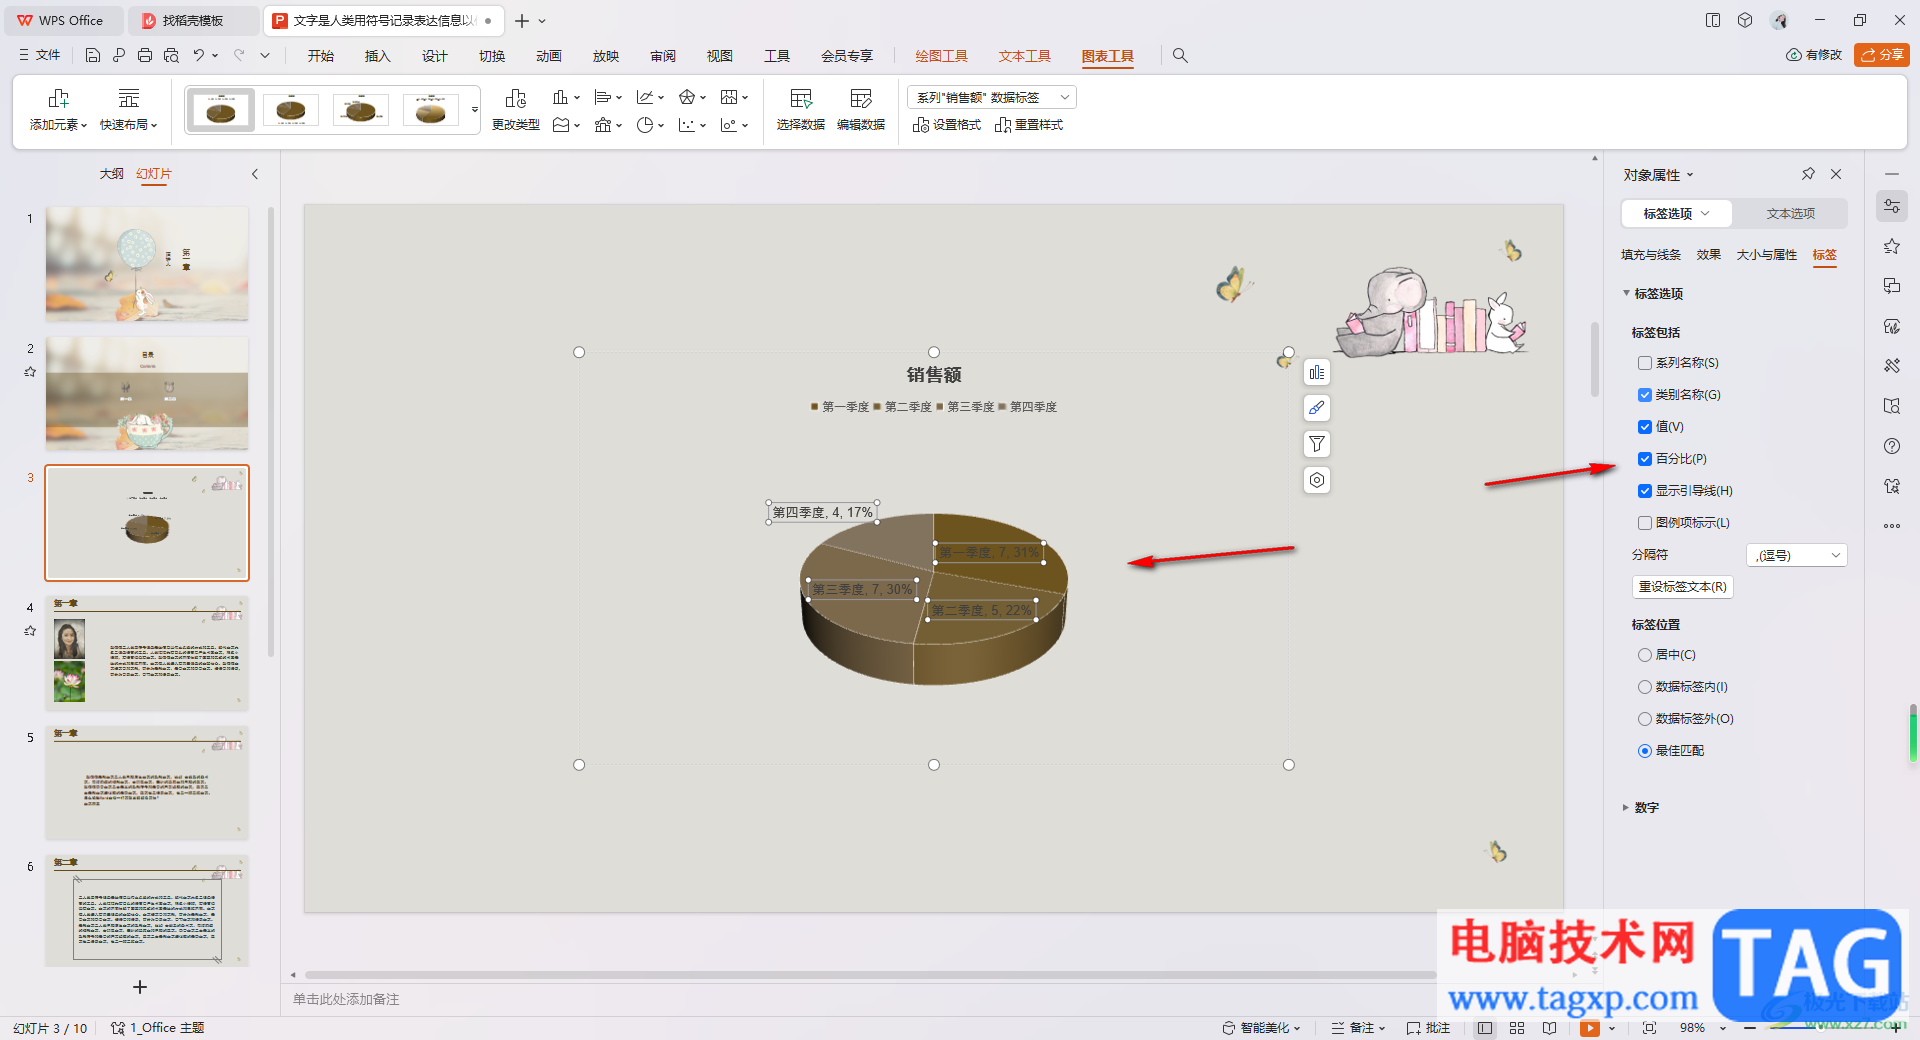This screenshot has height=1040, width=1920.
Task: Open the column chart type gallery
Action: click(x=566, y=97)
